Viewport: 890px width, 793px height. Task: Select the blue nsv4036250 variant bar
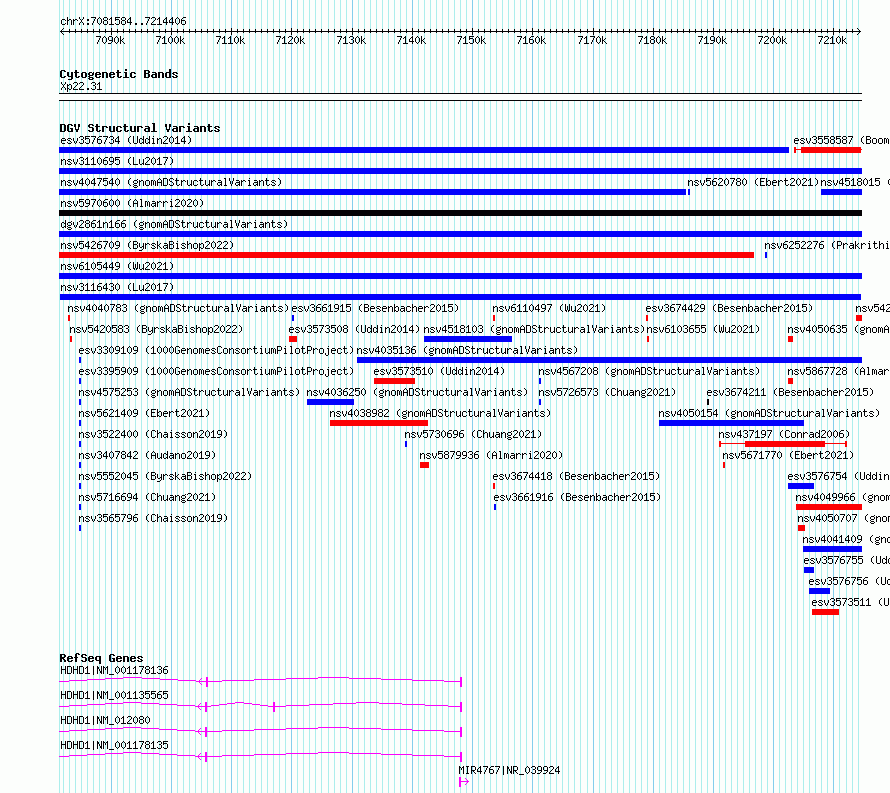click(x=330, y=402)
